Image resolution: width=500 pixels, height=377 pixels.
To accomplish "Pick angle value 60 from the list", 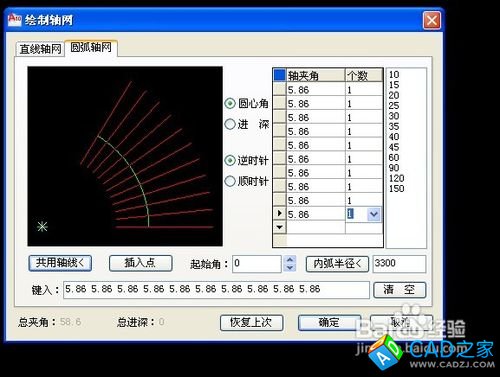I will pos(394,157).
